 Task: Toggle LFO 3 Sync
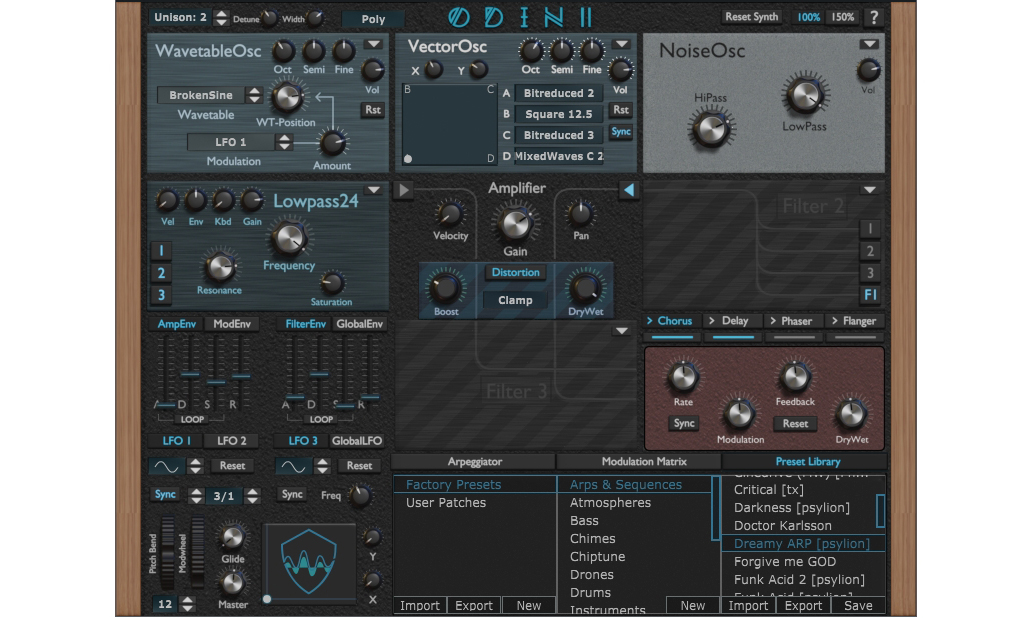292,495
